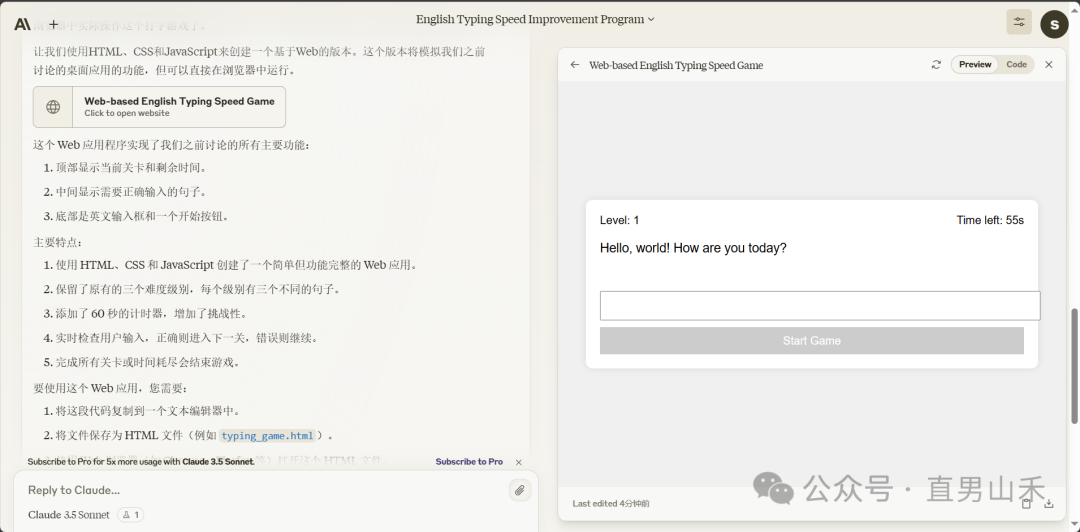Start a new chat with plus icon
Viewport: 1080px width, 532px height.
click(x=53, y=24)
